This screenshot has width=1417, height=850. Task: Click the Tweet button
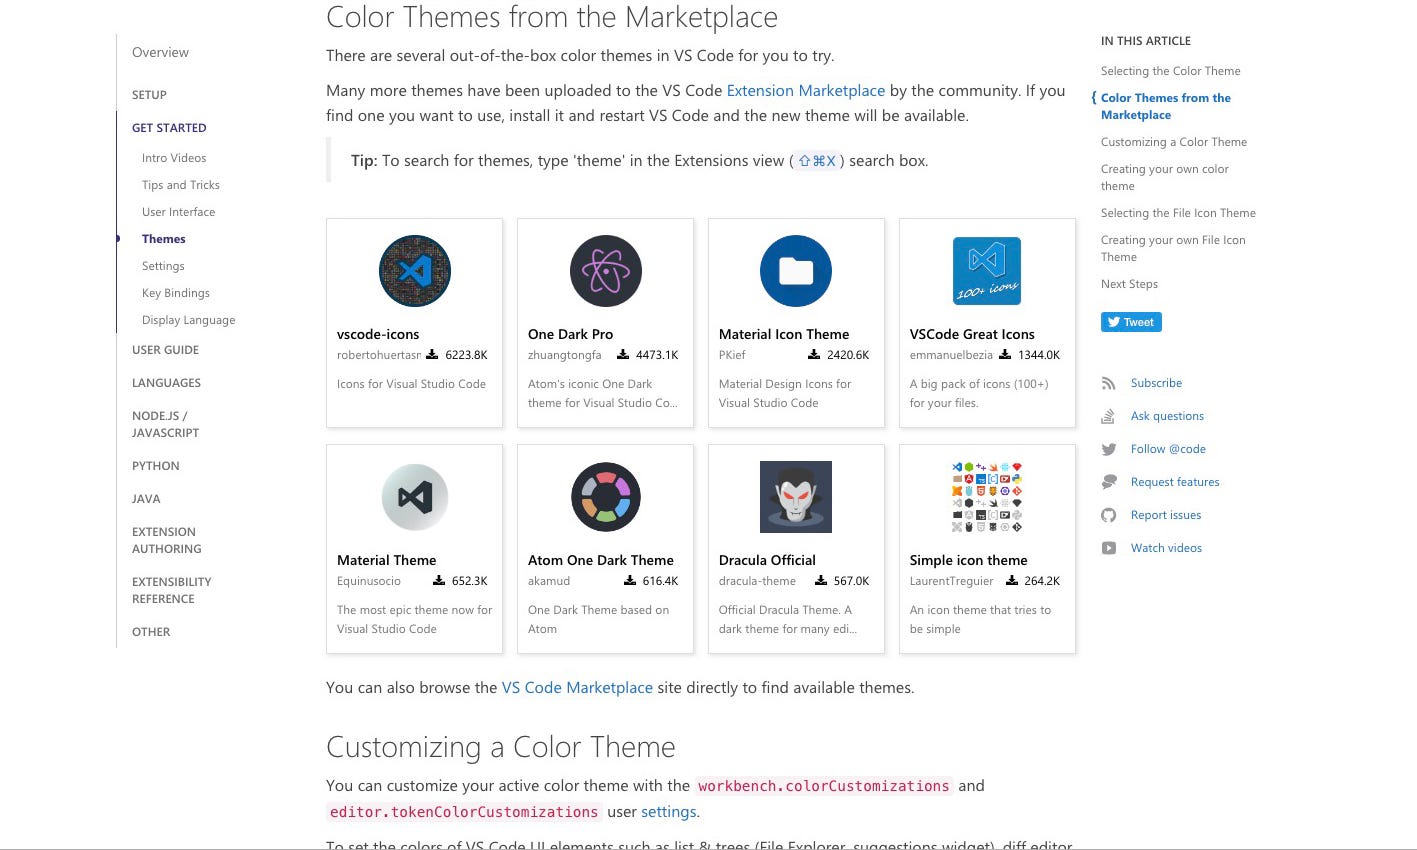tap(1131, 322)
